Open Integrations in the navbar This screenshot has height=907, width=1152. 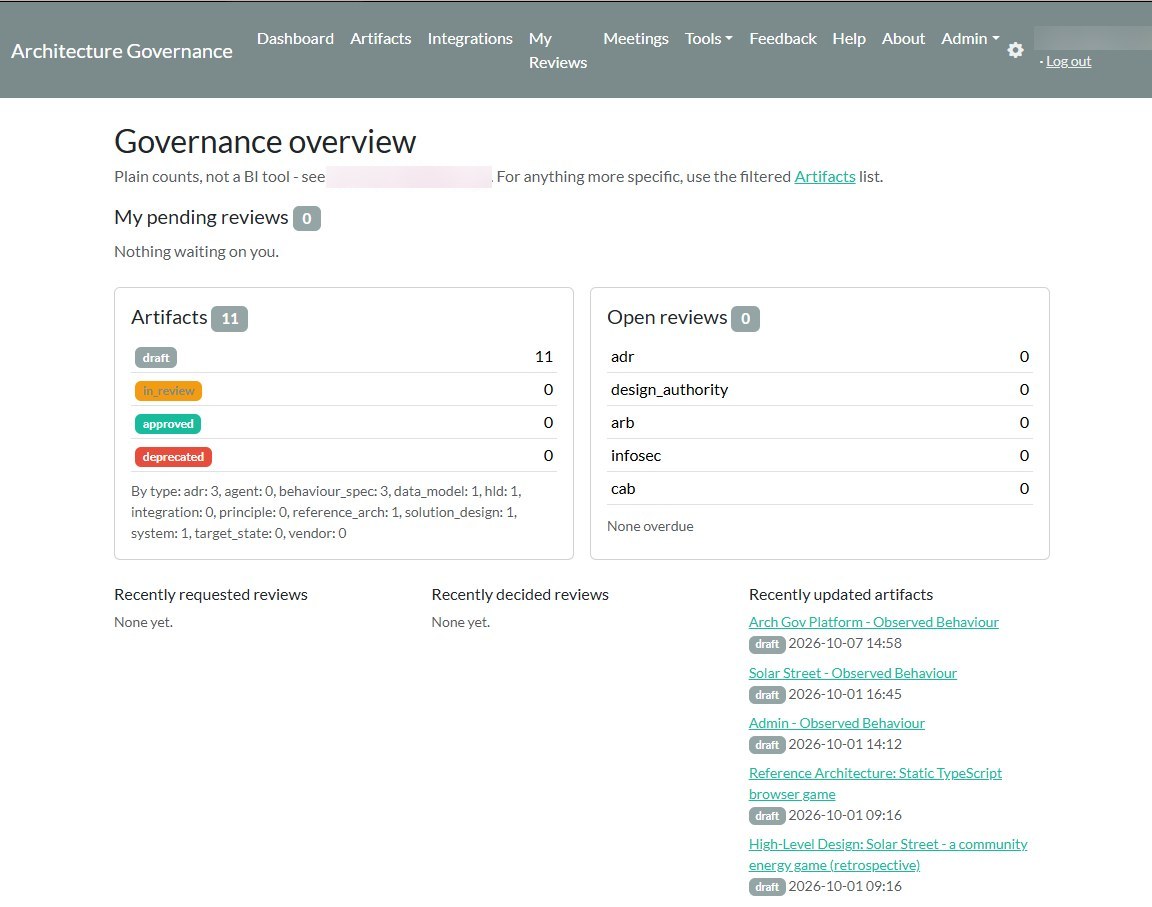tap(470, 38)
